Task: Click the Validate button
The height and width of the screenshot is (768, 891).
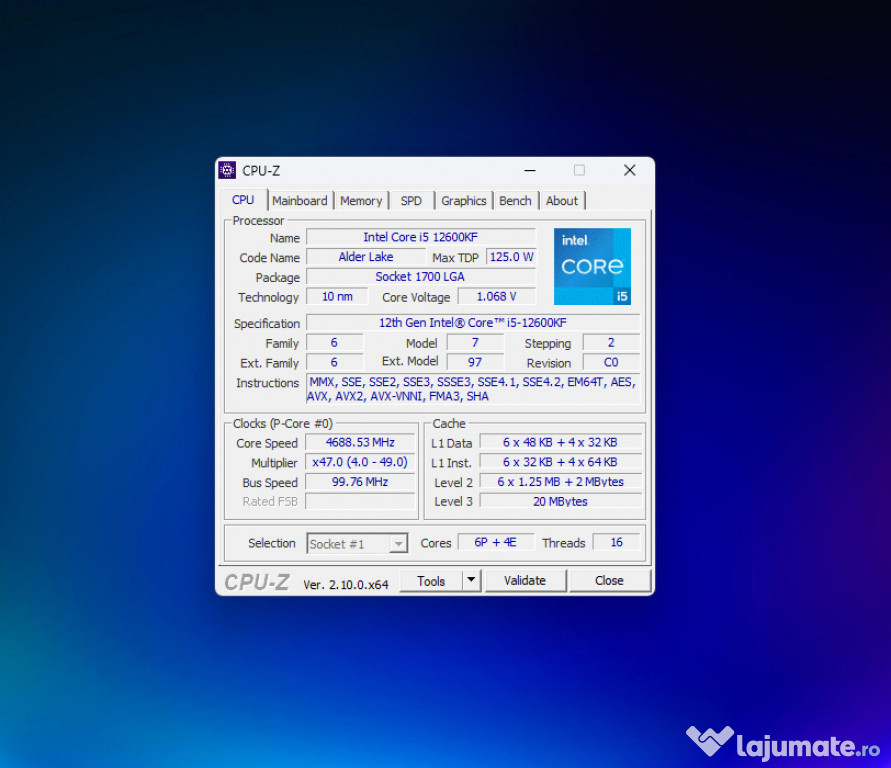Action: (x=525, y=581)
